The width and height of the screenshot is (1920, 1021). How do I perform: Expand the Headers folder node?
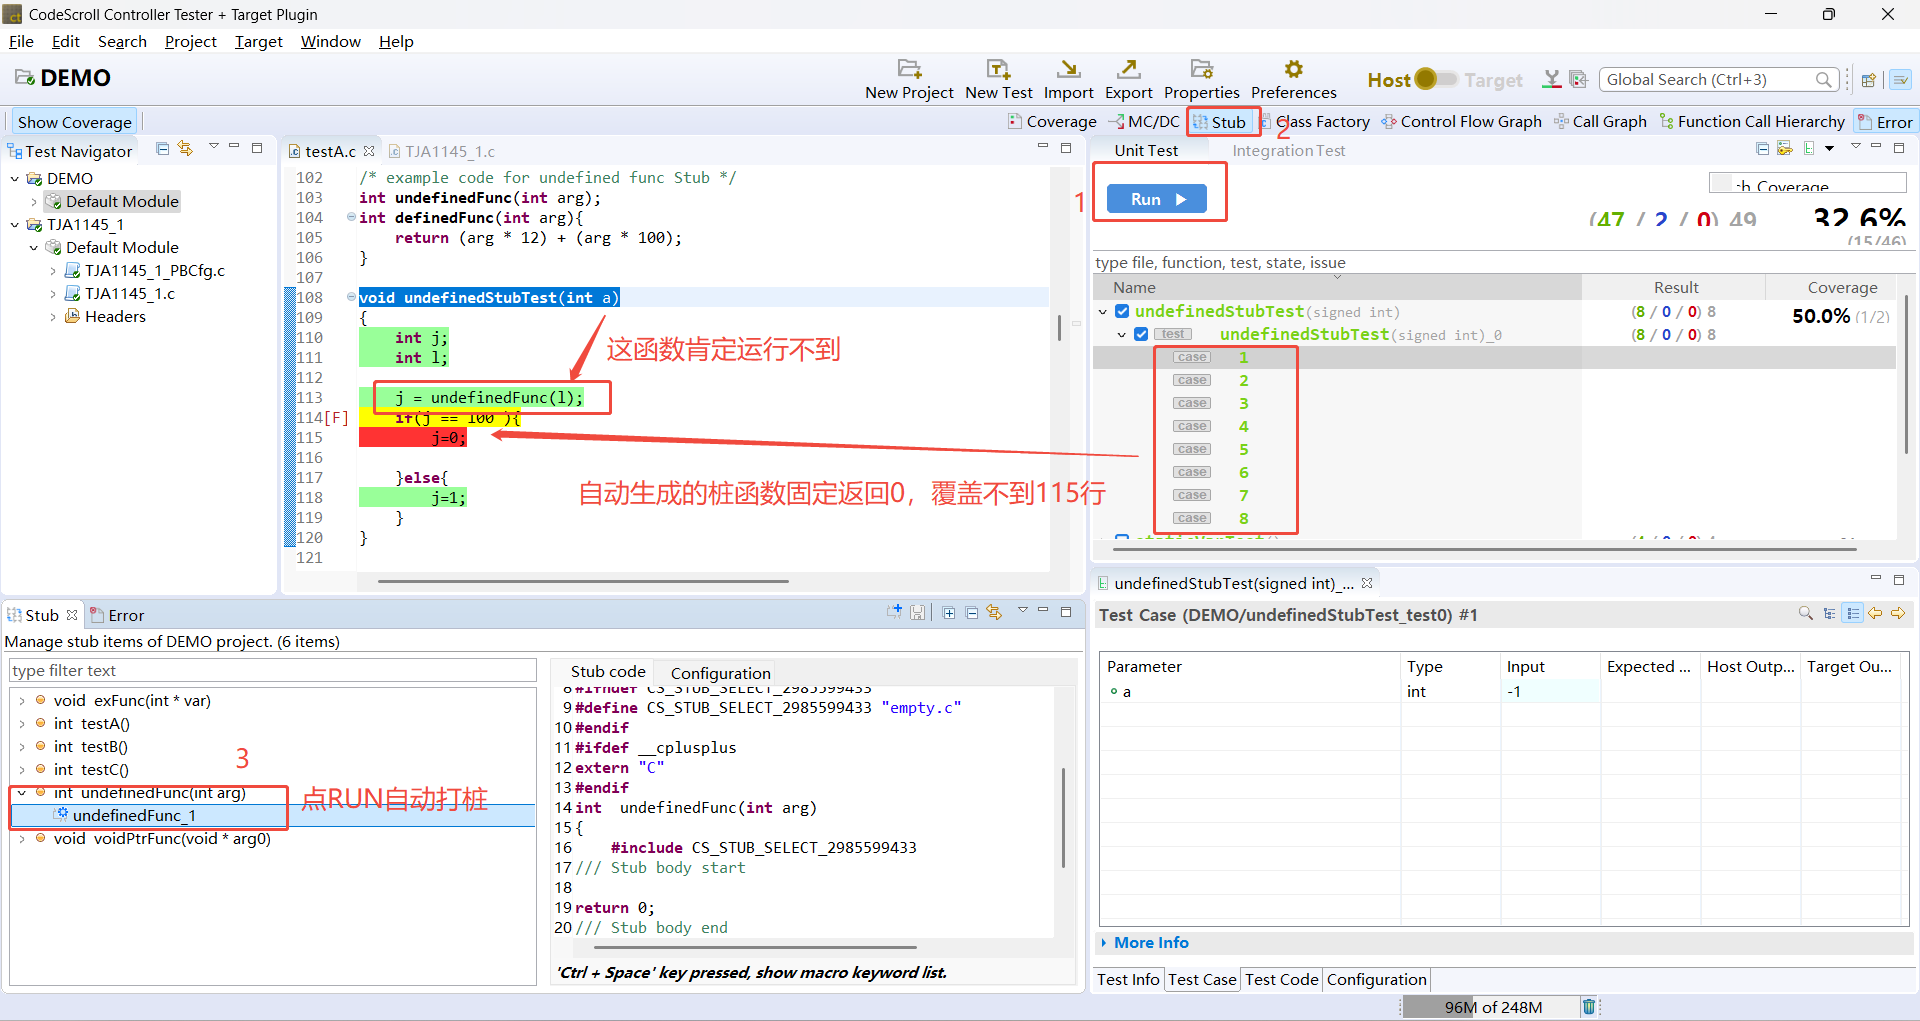tap(53, 317)
